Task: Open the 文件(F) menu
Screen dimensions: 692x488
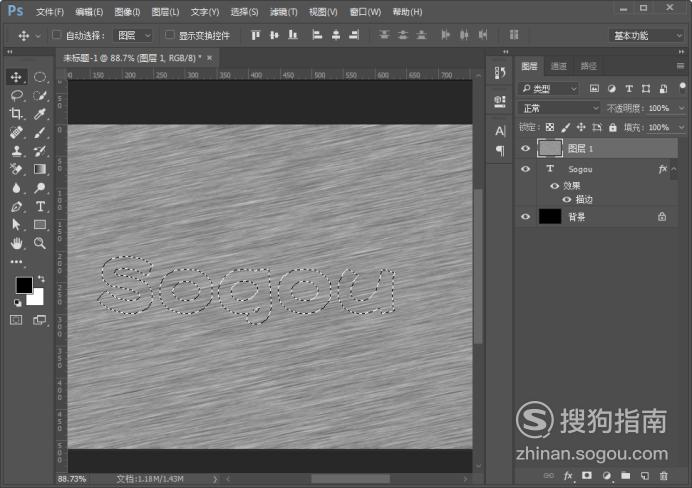Action: (x=50, y=12)
